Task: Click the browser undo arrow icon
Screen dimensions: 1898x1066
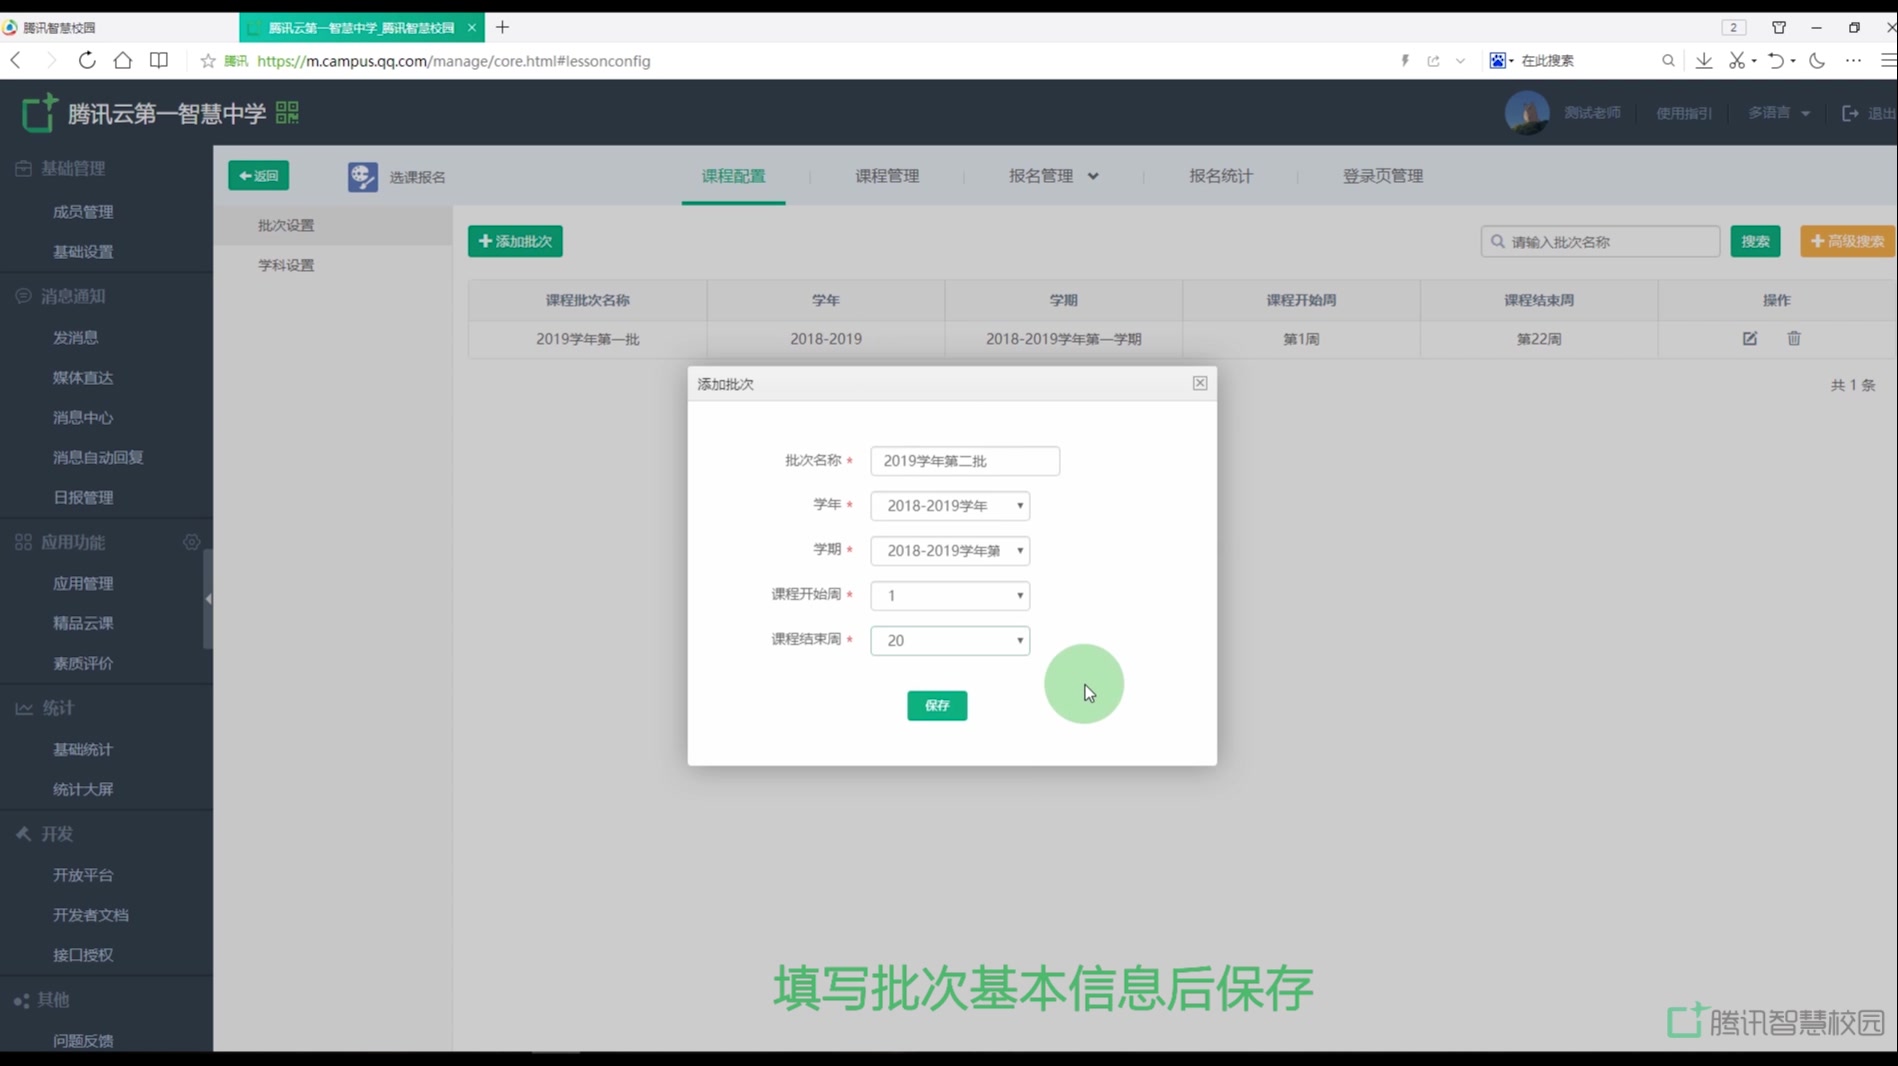Action: (x=1775, y=61)
